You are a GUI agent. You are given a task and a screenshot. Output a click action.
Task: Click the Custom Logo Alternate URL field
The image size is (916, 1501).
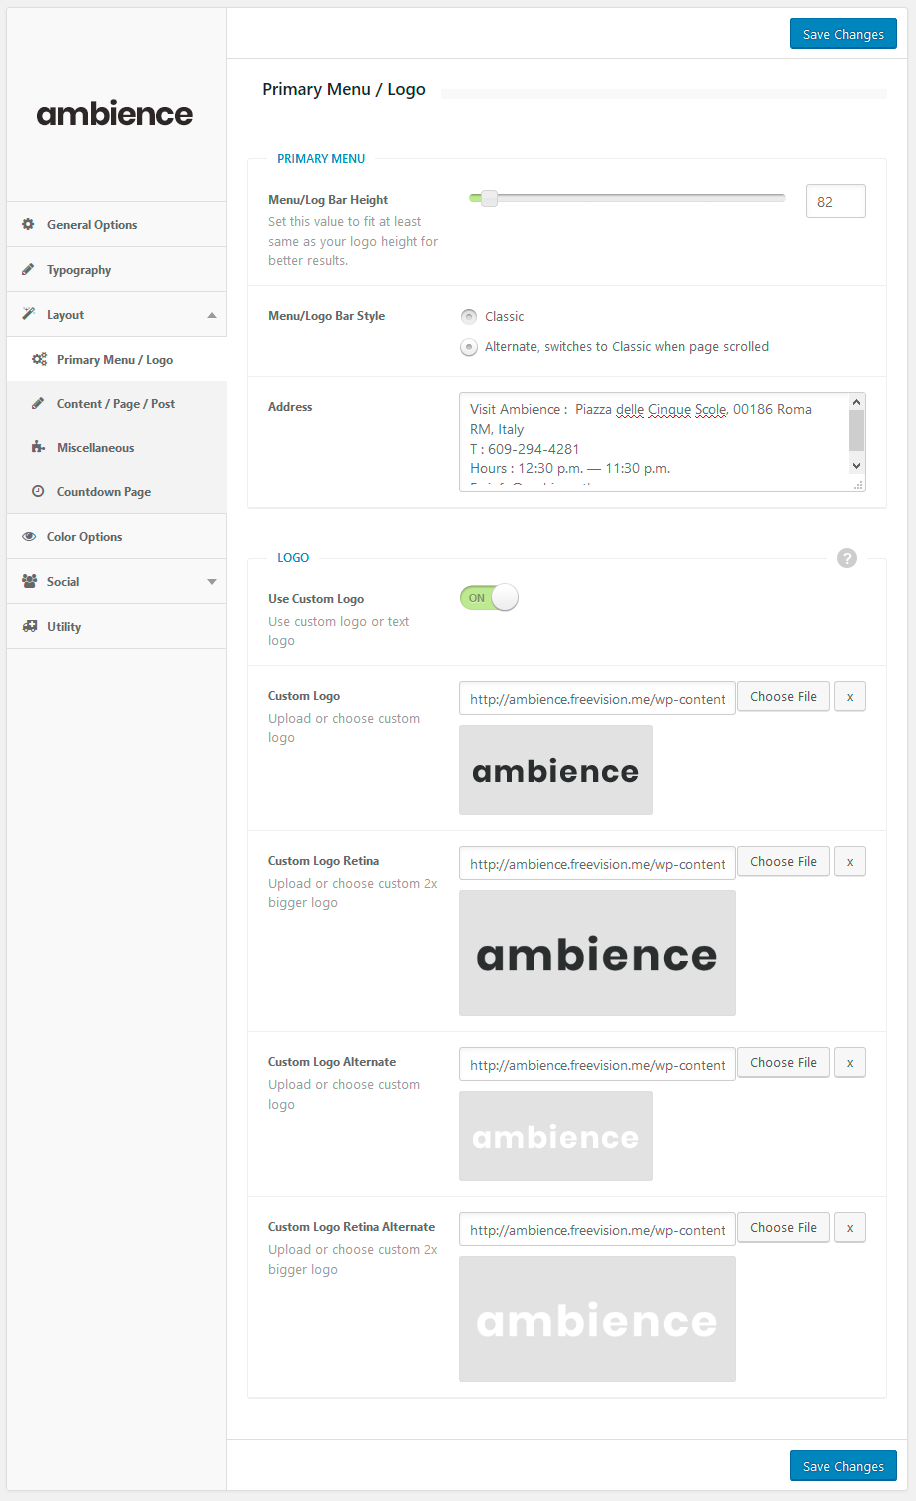tap(597, 1065)
